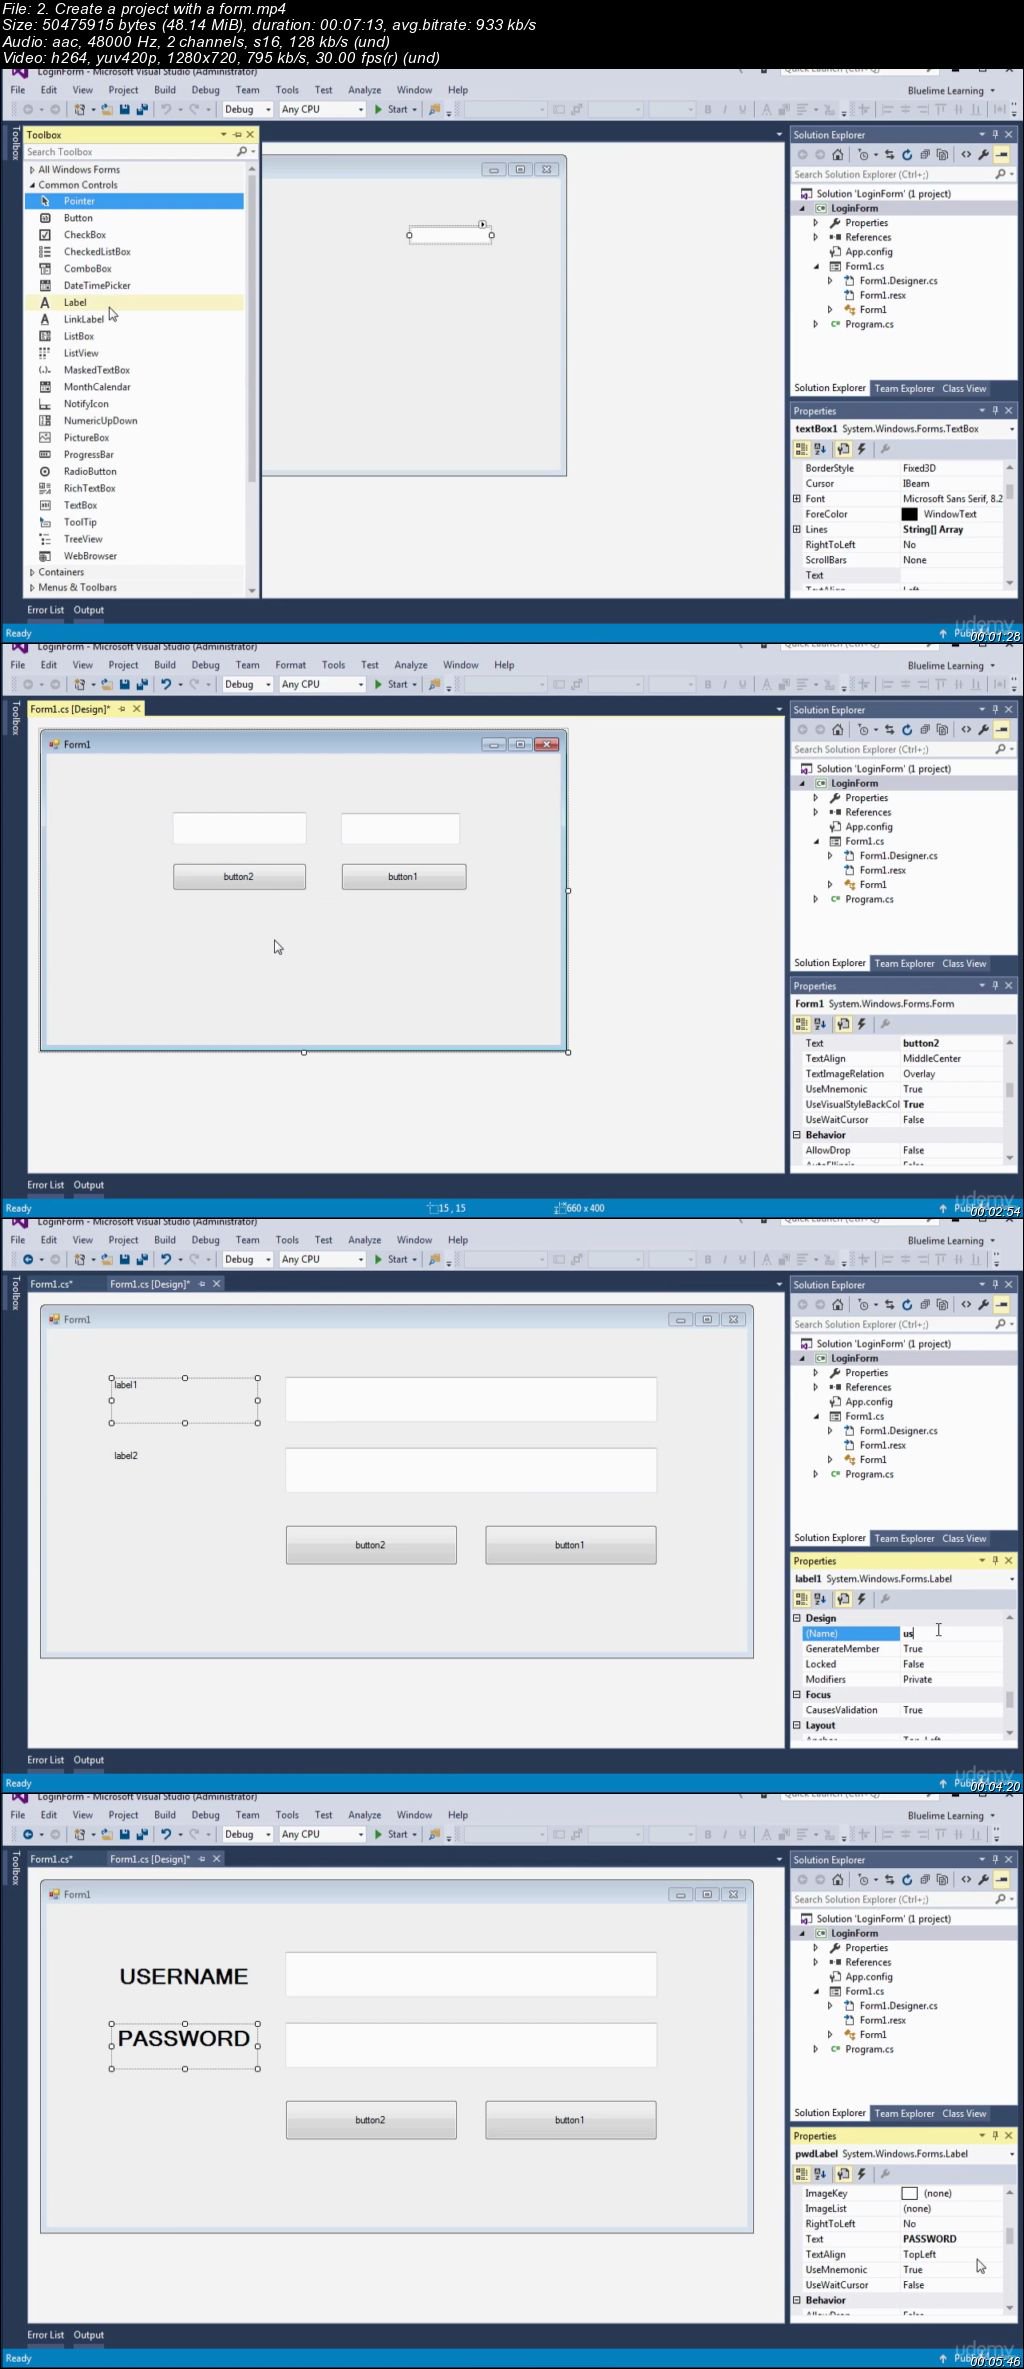Expand All Windows Forms group in Toolbox
This screenshot has width=1024, height=2369.
click(x=32, y=170)
